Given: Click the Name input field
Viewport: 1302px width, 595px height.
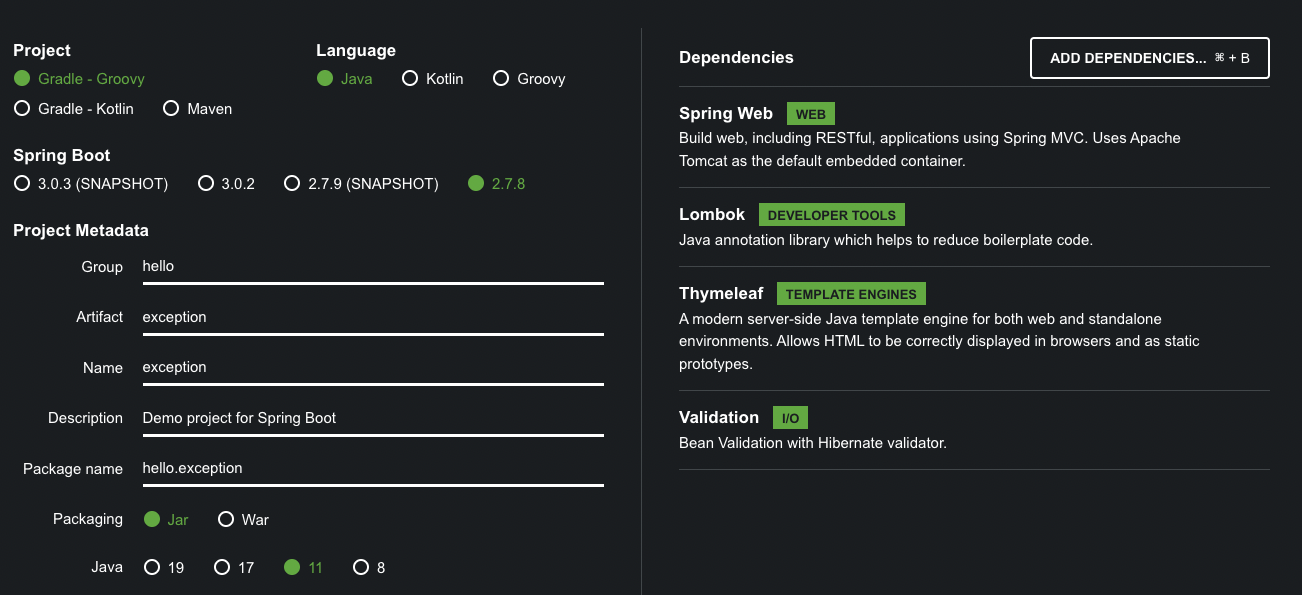Looking at the screenshot, I should (373, 367).
